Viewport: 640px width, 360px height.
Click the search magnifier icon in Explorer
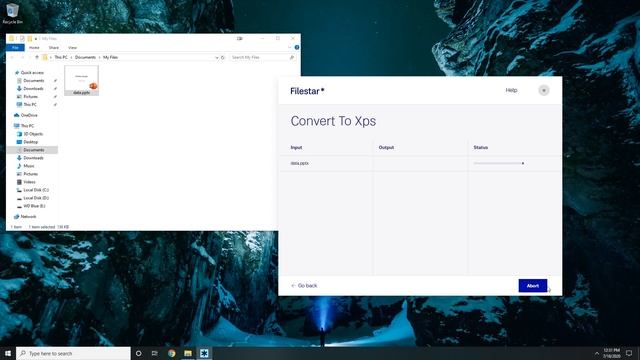291,58
